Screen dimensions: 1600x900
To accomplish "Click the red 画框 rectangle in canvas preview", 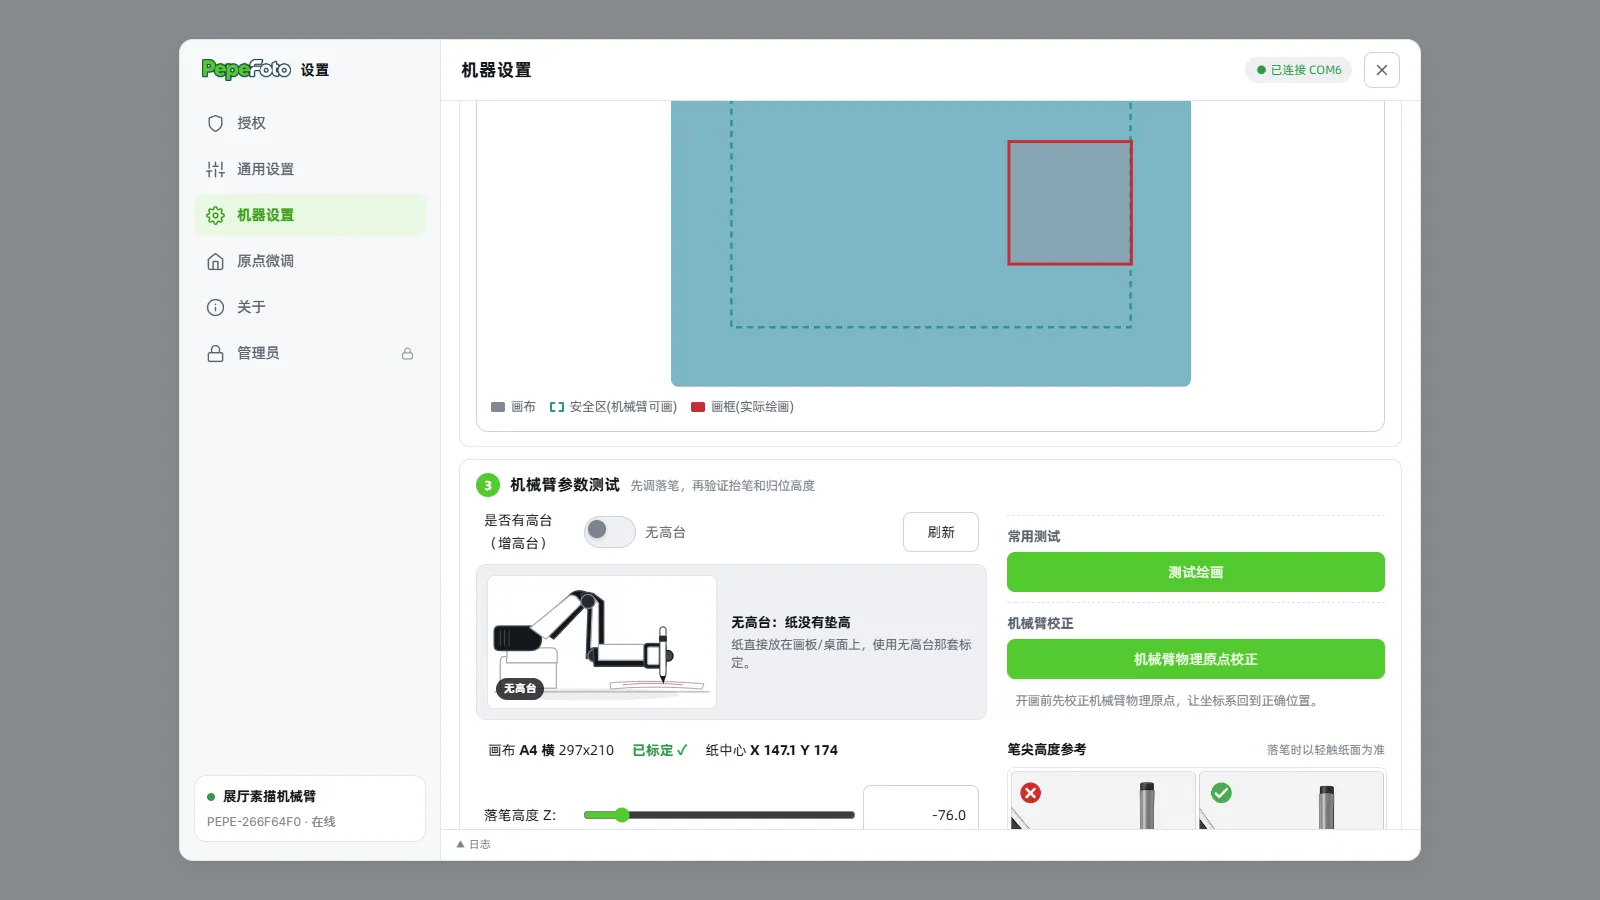I will pyautogui.click(x=1070, y=203).
